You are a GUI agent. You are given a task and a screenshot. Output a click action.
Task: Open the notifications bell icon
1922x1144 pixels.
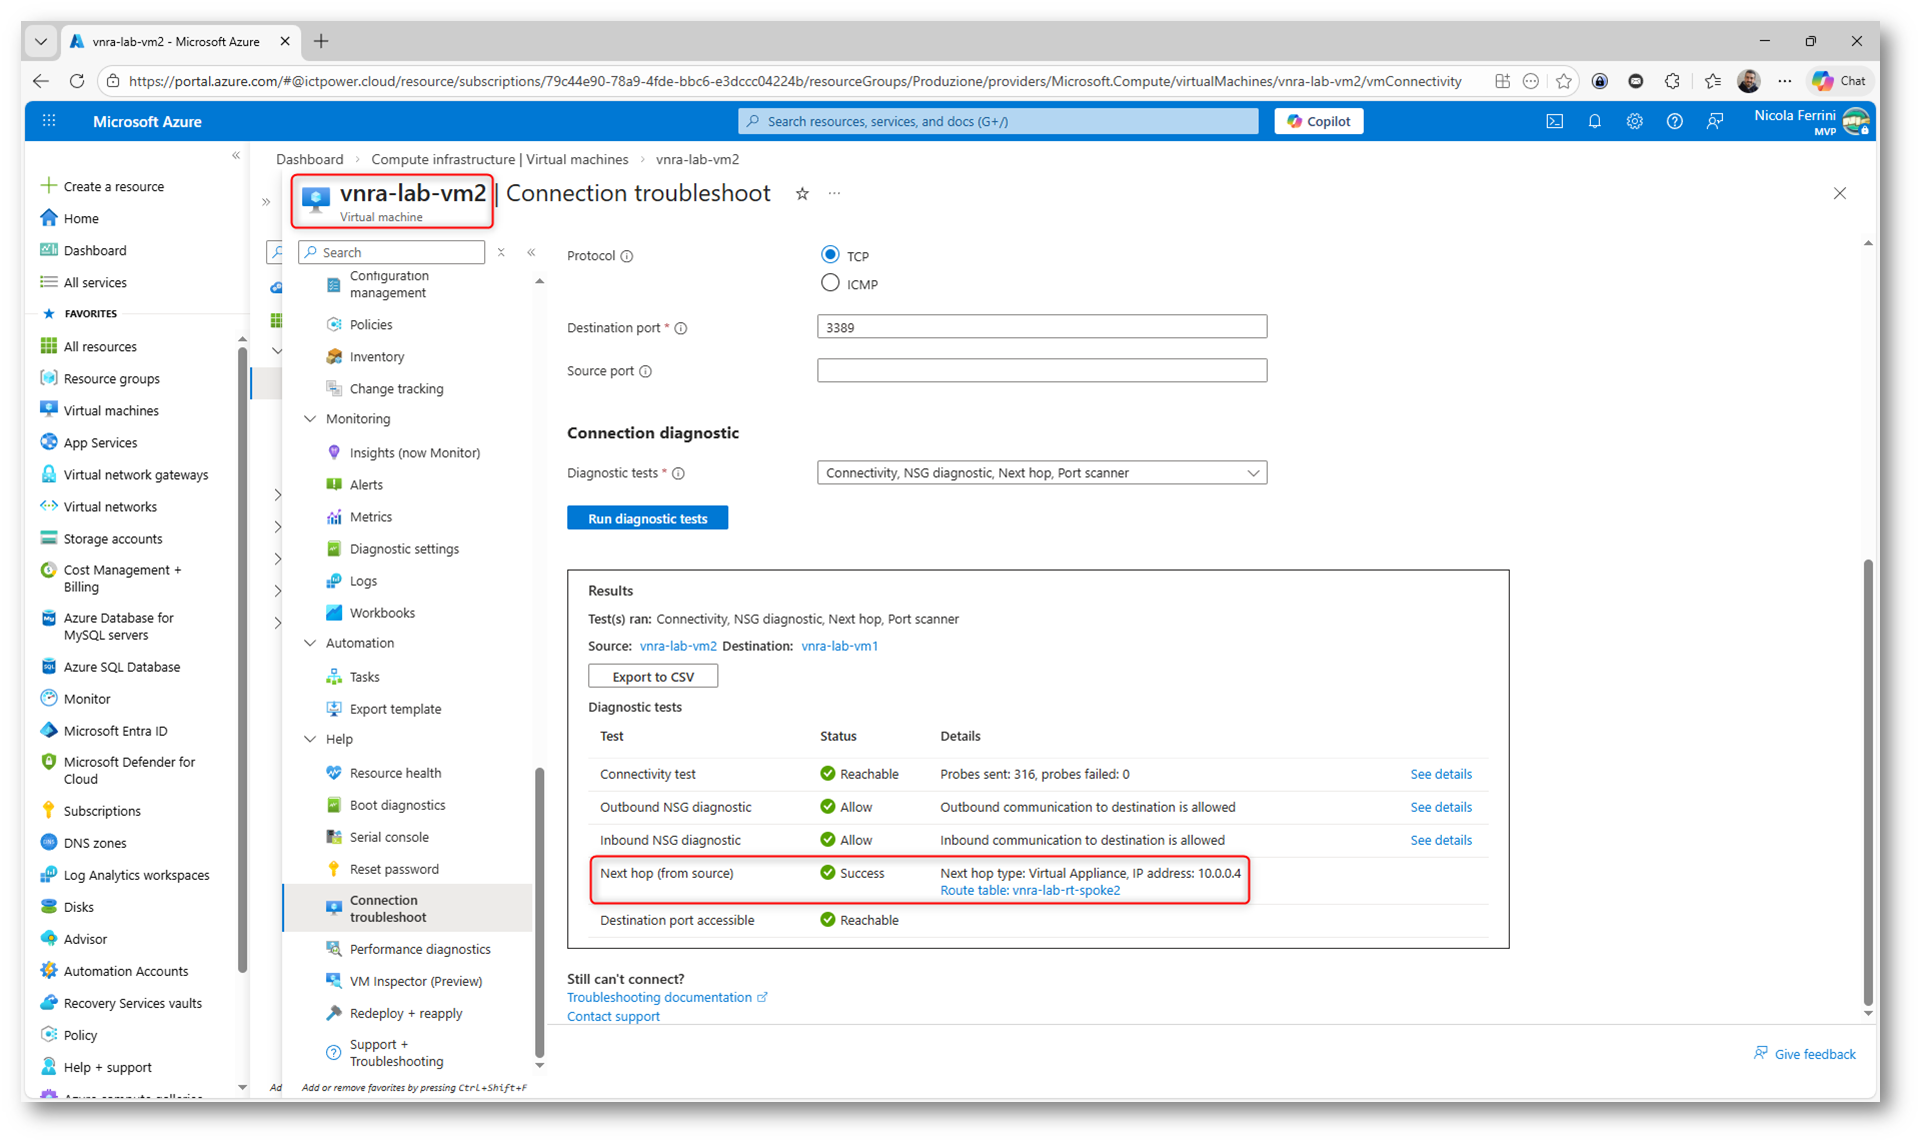coord(1594,121)
